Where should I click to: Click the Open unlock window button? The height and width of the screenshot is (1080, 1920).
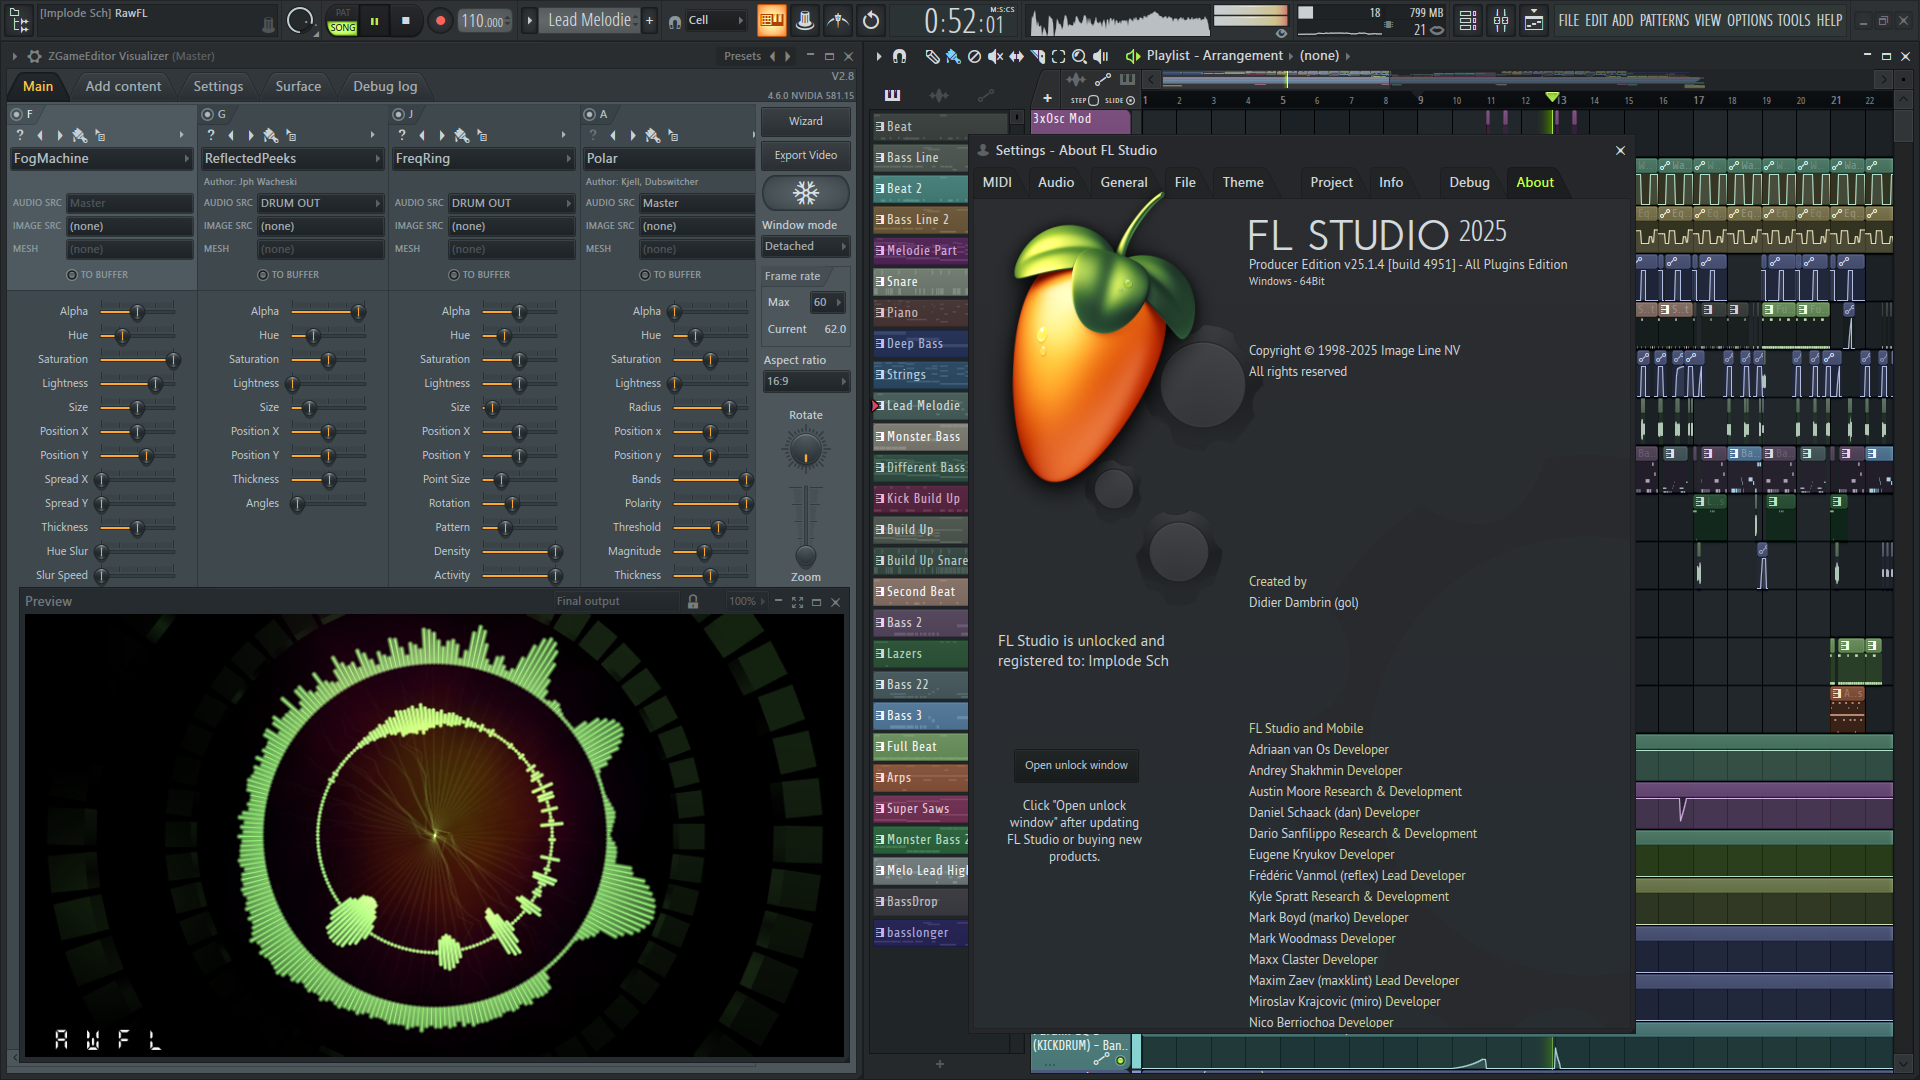coord(1076,765)
